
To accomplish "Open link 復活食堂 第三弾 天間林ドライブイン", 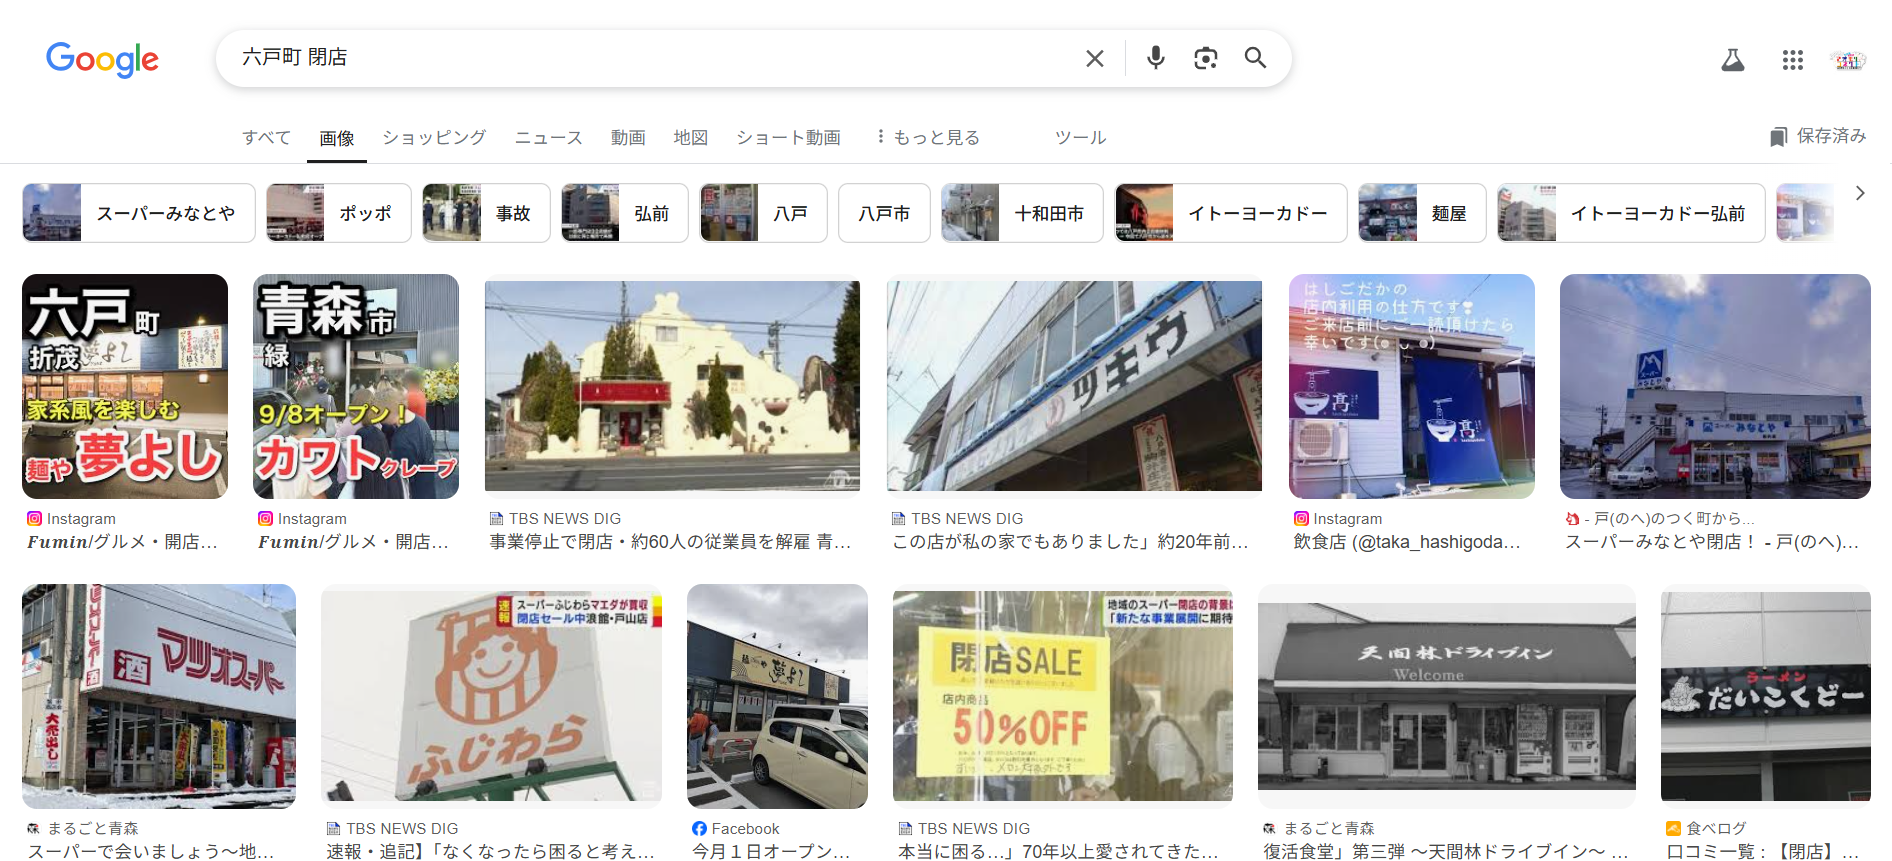I will 1446,851.
